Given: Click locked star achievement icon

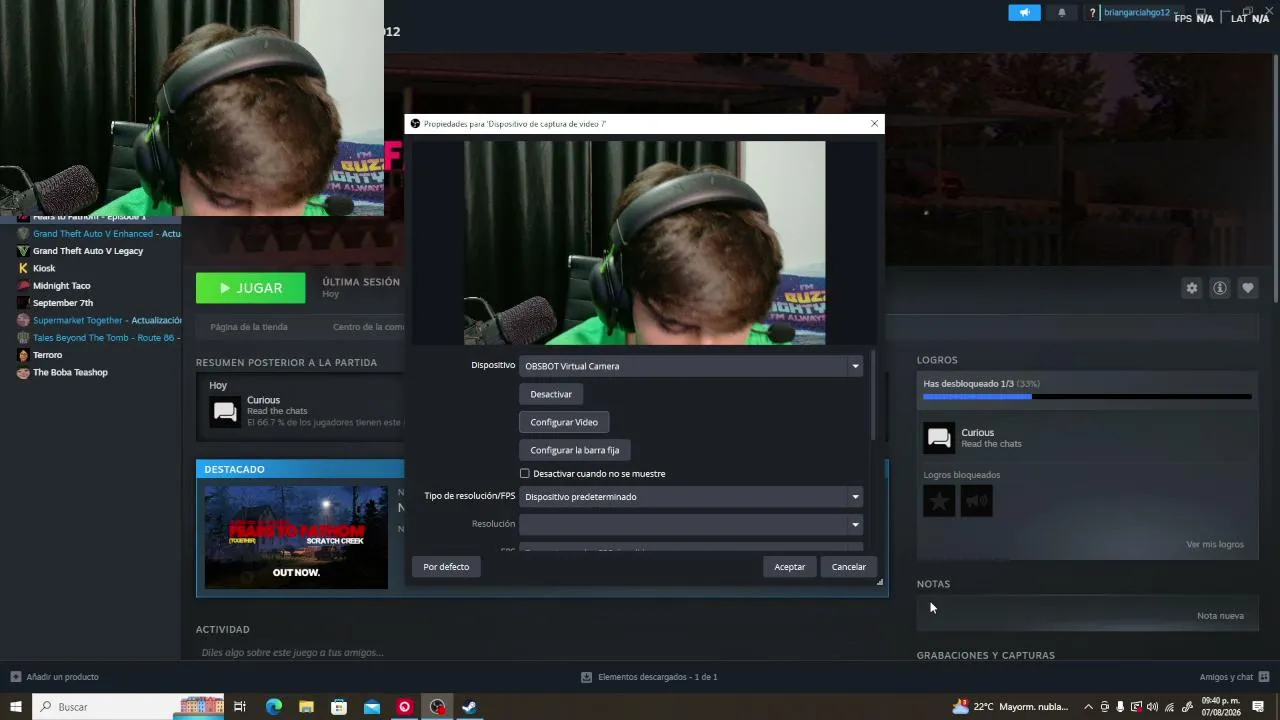Looking at the screenshot, I should point(939,501).
